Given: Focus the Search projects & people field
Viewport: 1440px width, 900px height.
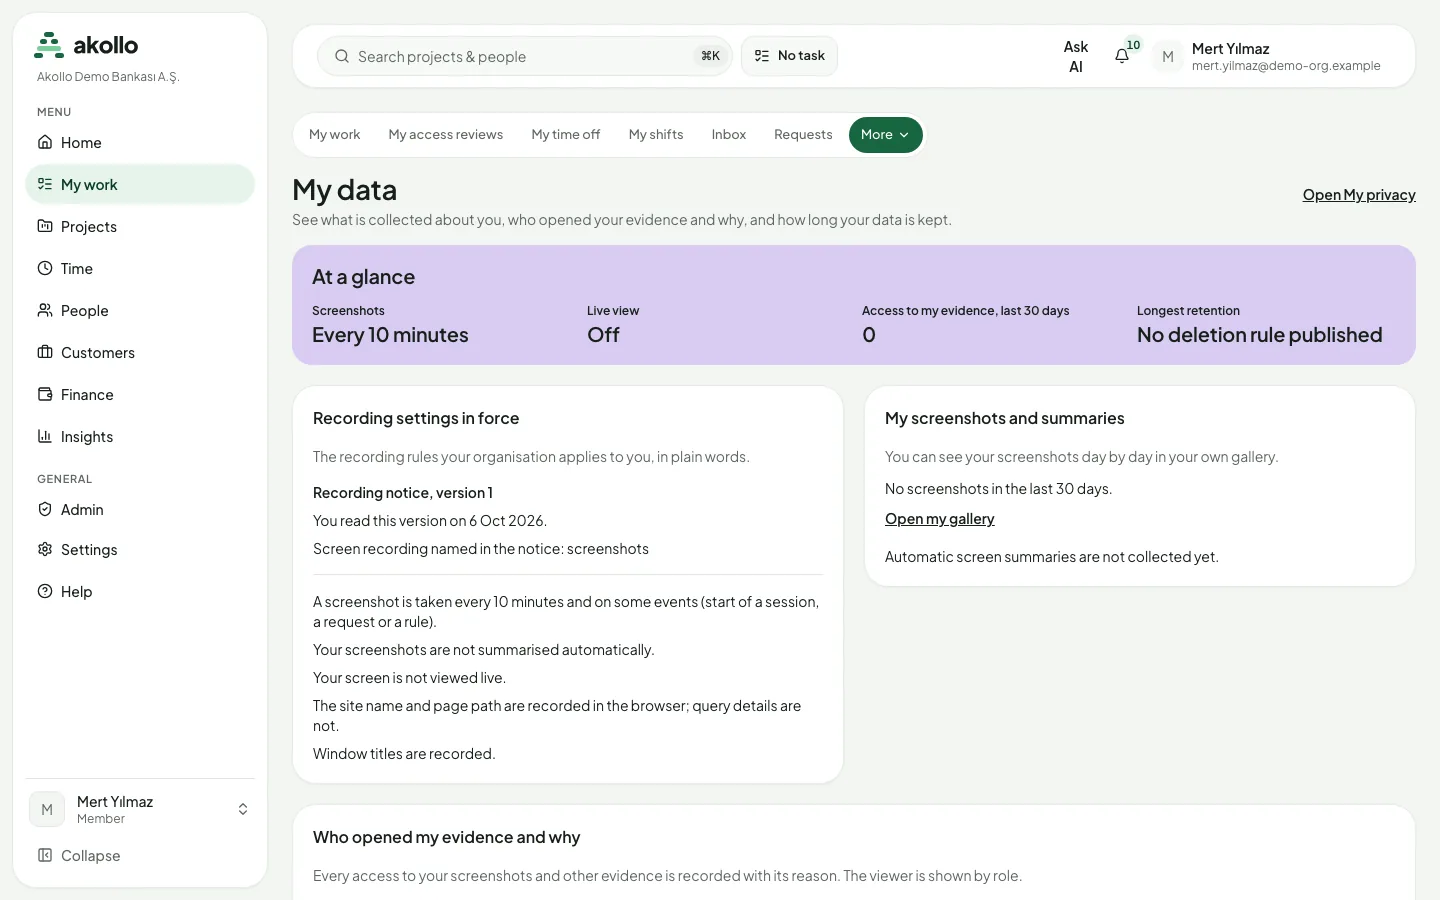Looking at the screenshot, I should (x=525, y=56).
